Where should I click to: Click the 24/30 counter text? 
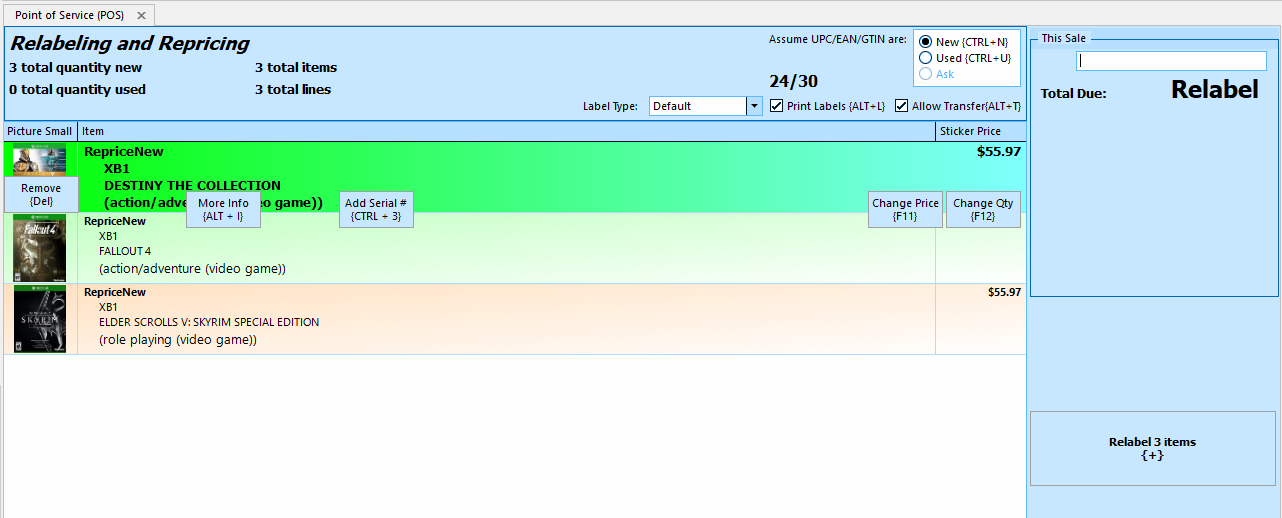pos(793,82)
